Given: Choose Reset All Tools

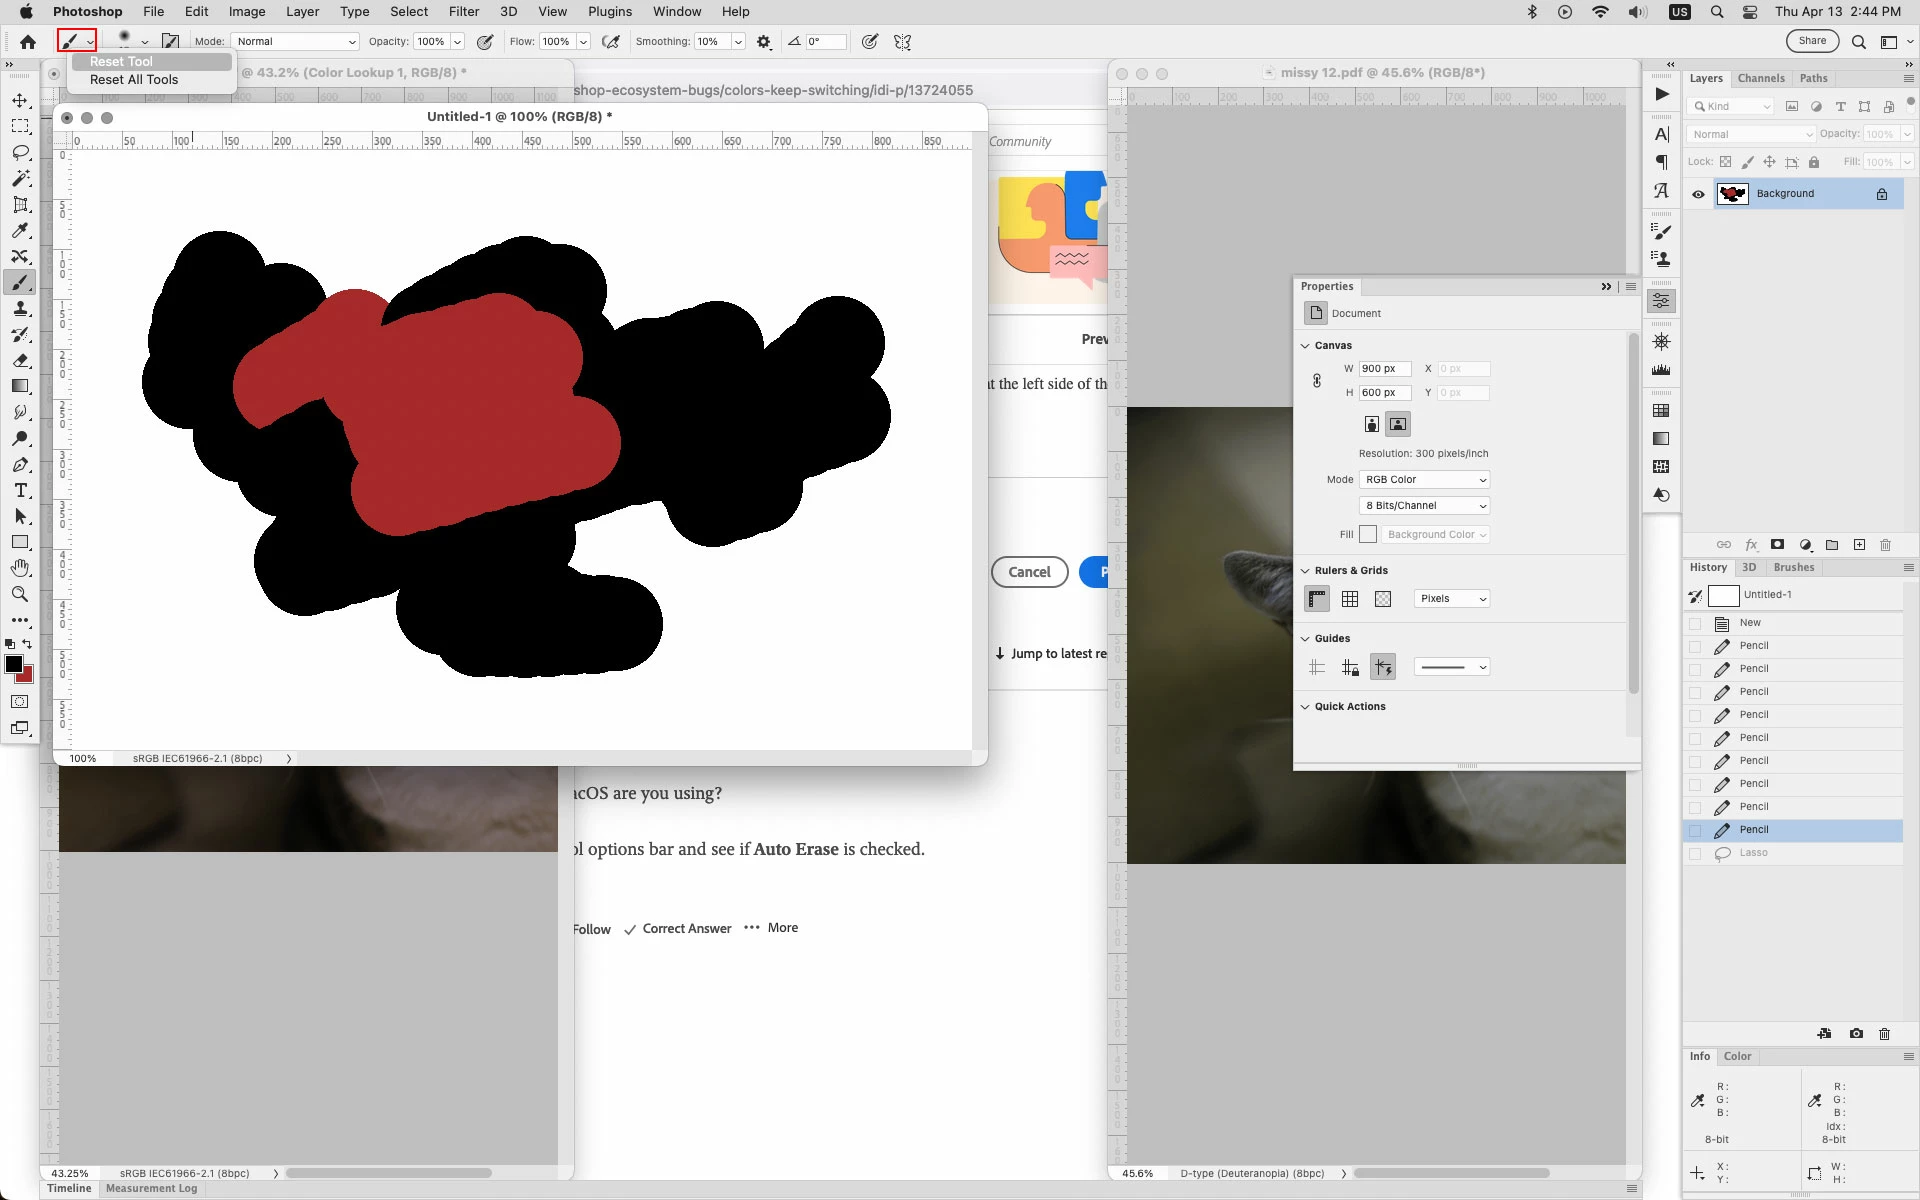Looking at the screenshot, I should (x=134, y=80).
